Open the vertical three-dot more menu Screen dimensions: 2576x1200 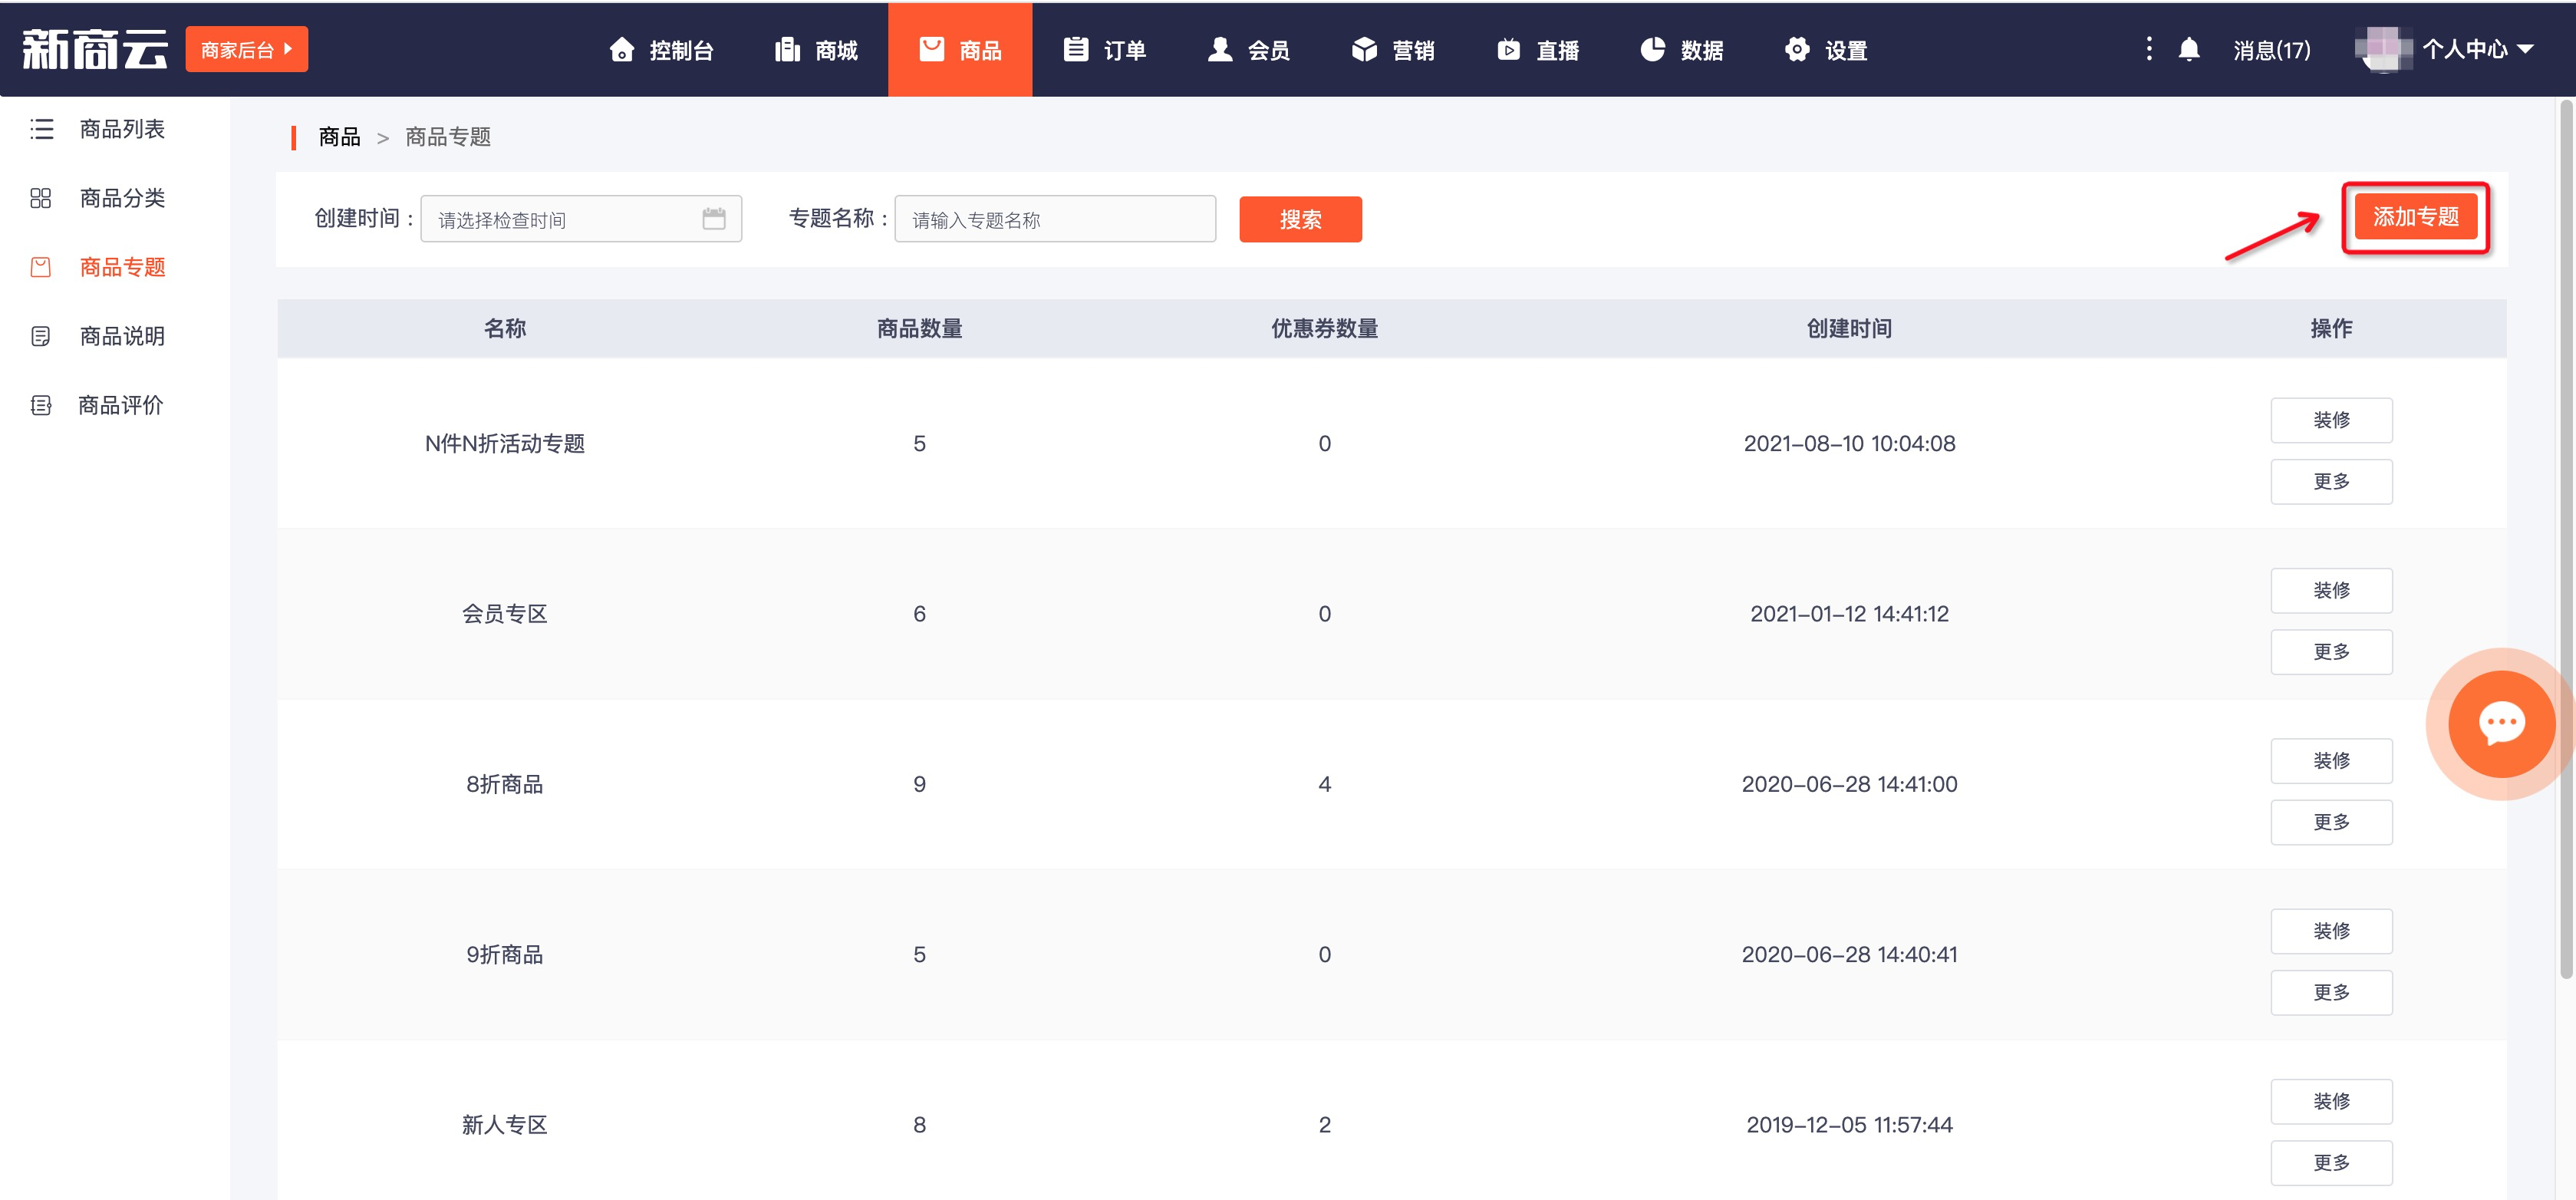pos(2149,49)
